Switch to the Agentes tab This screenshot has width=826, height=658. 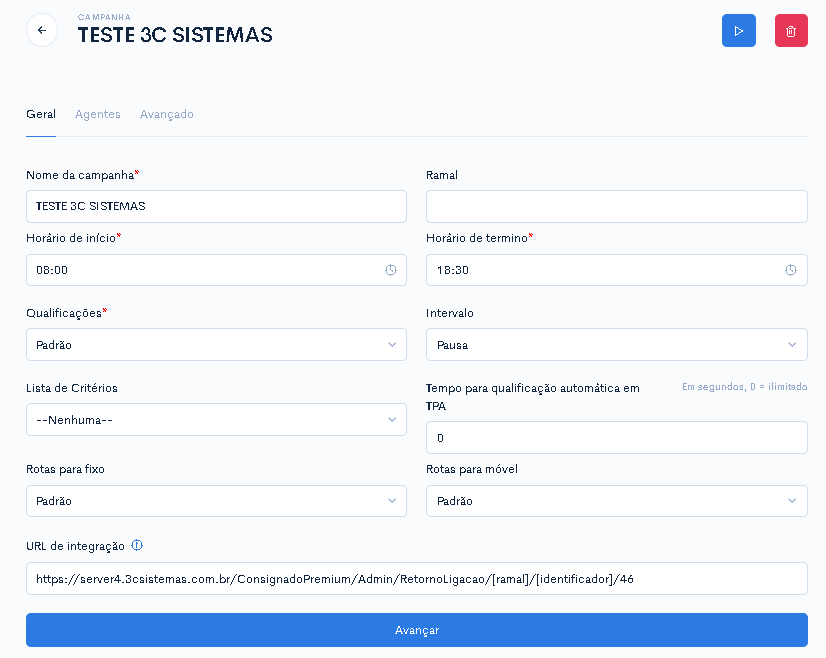pyautogui.click(x=97, y=114)
